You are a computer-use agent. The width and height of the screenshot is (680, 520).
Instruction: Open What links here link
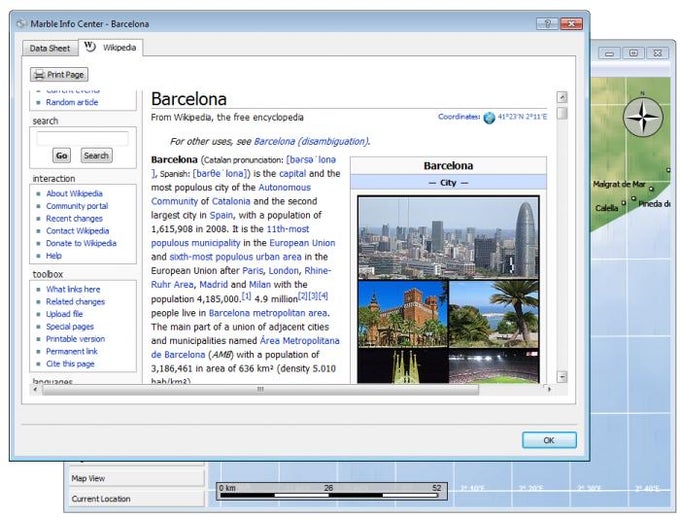click(x=73, y=289)
